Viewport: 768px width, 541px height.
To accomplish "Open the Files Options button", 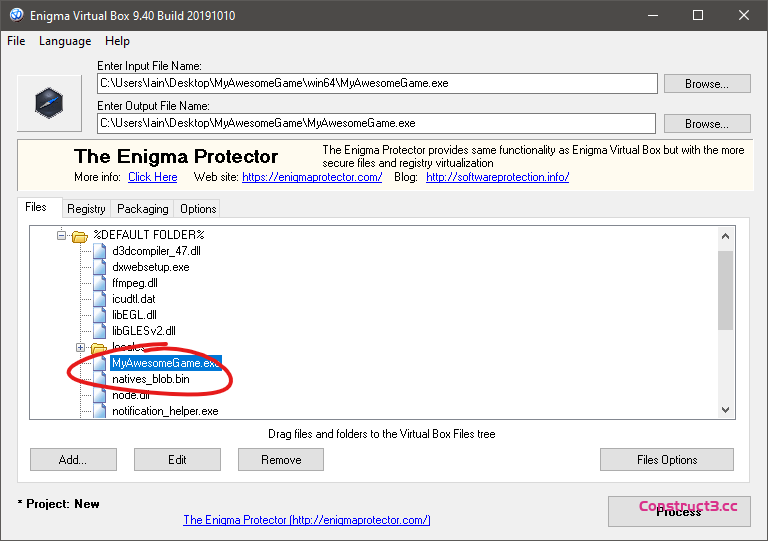I will 666,460.
